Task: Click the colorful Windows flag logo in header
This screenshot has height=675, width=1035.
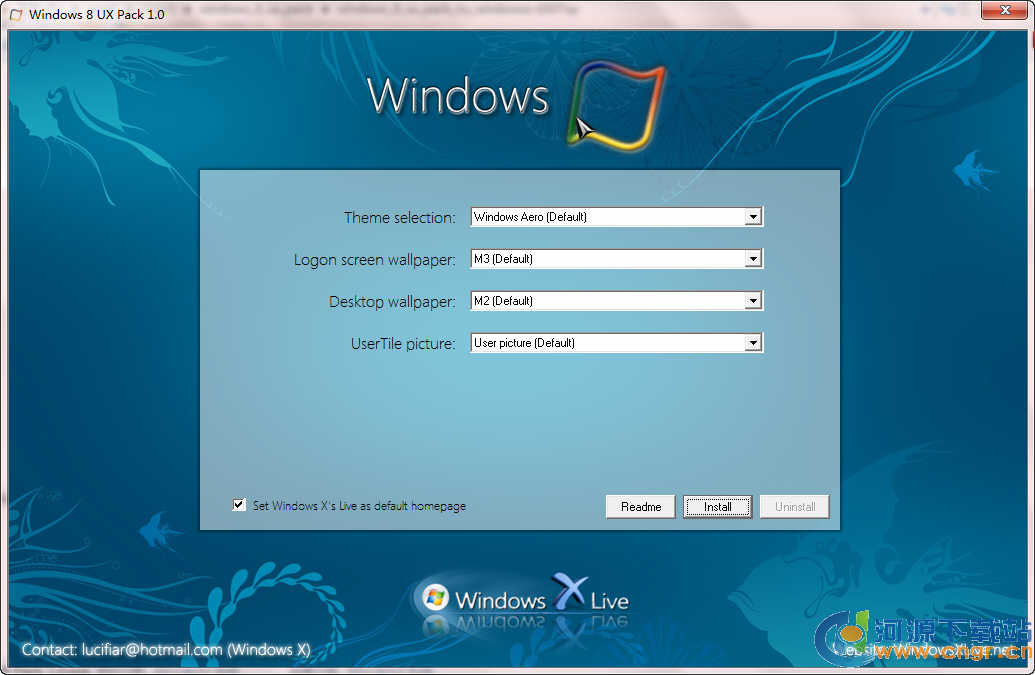Action: pyautogui.click(x=616, y=108)
